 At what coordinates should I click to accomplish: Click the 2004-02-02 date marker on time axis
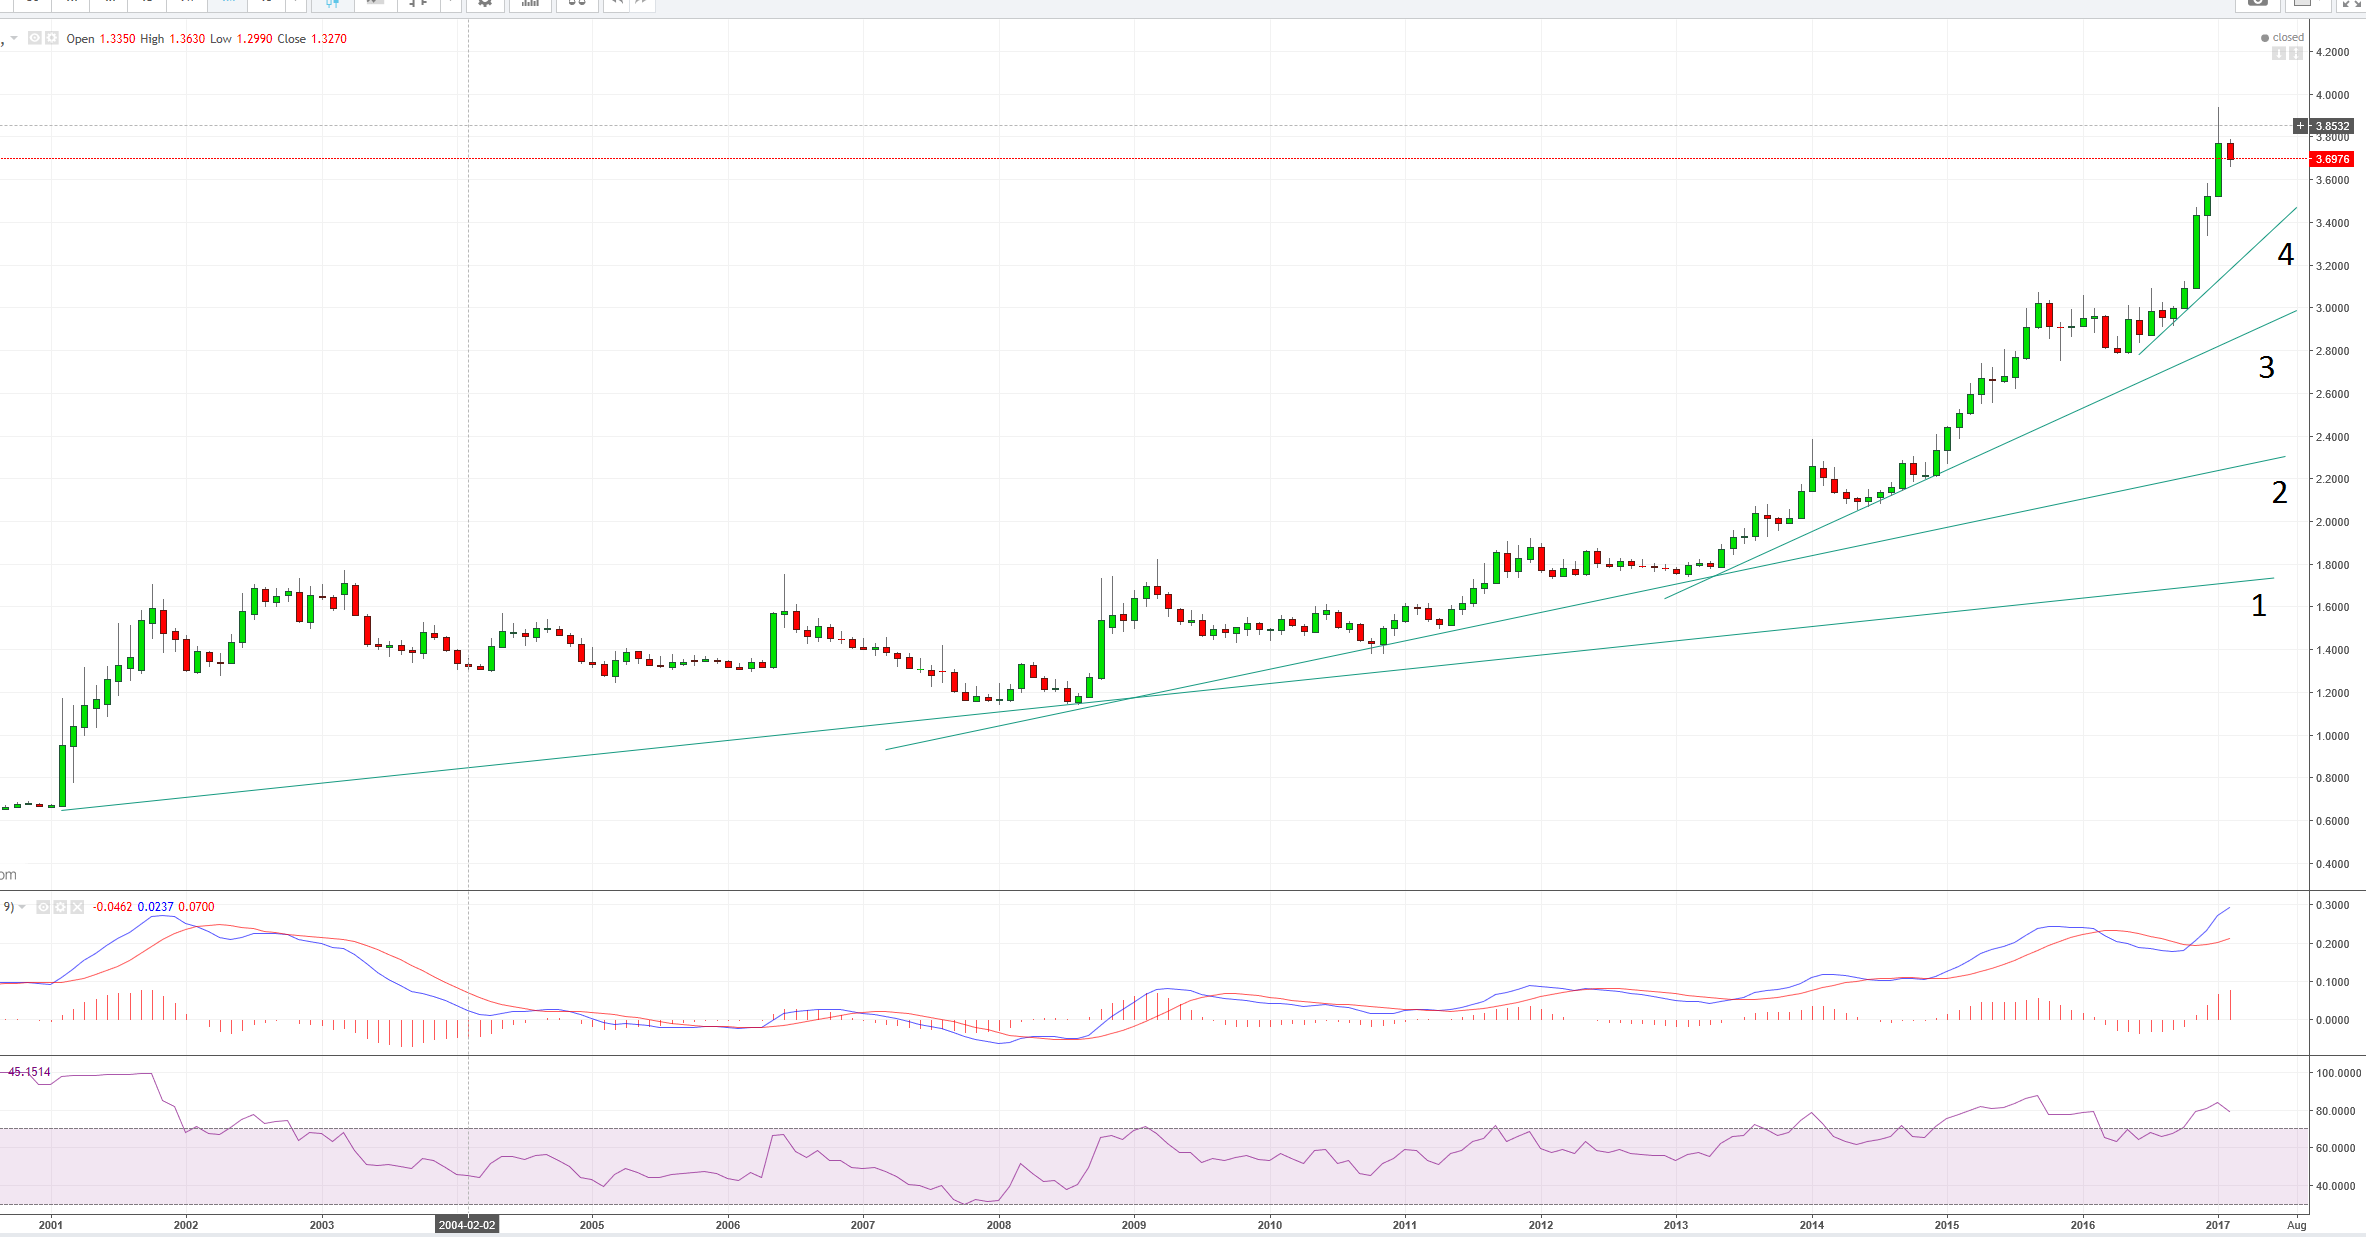pos(467,1225)
